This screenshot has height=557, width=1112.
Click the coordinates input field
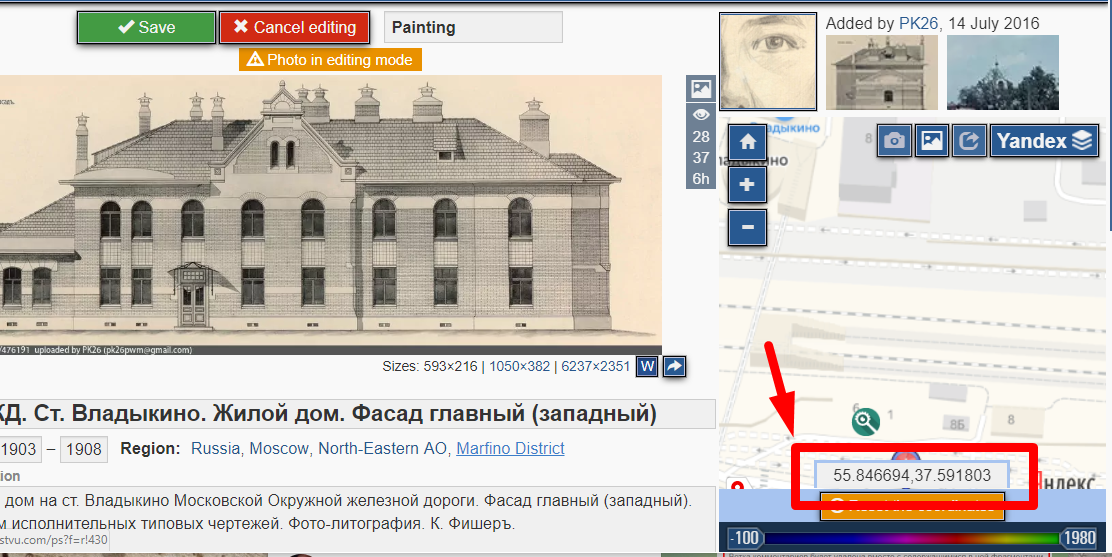click(912, 475)
